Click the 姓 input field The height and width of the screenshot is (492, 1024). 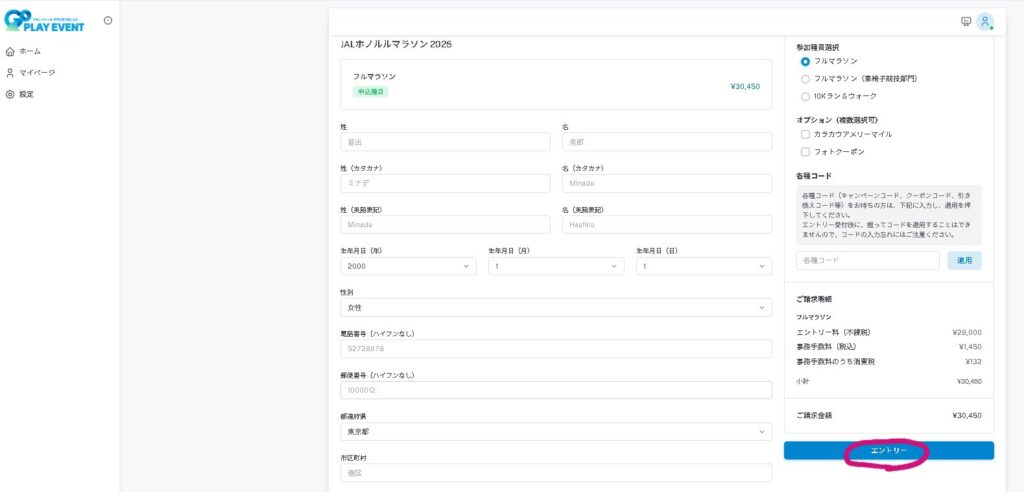coord(445,142)
